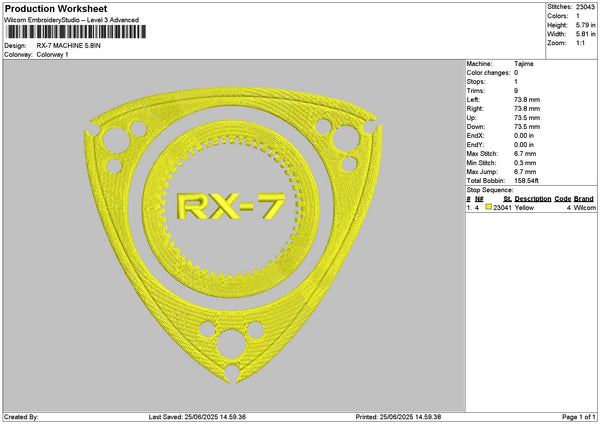Click the design name 'RX-7 MACHINE 5.8IN'

click(68, 46)
